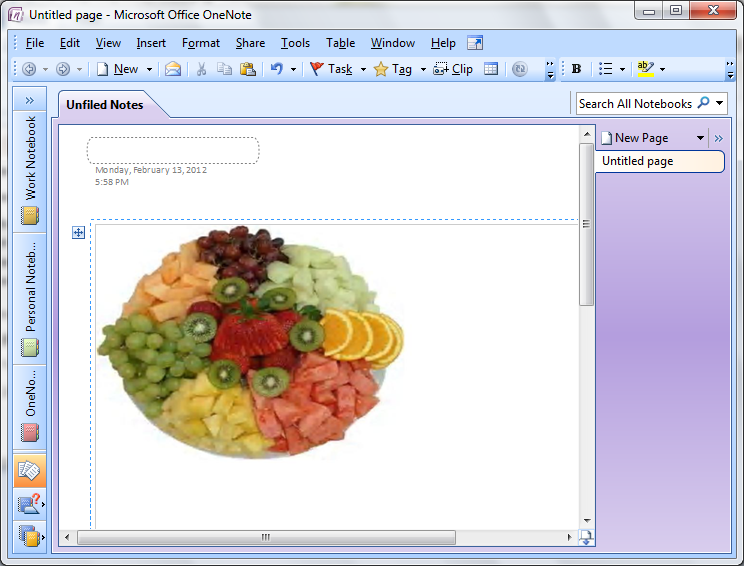
Task: Open the Bullets style dropdown arrow
Action: click(x=622, y=69)
